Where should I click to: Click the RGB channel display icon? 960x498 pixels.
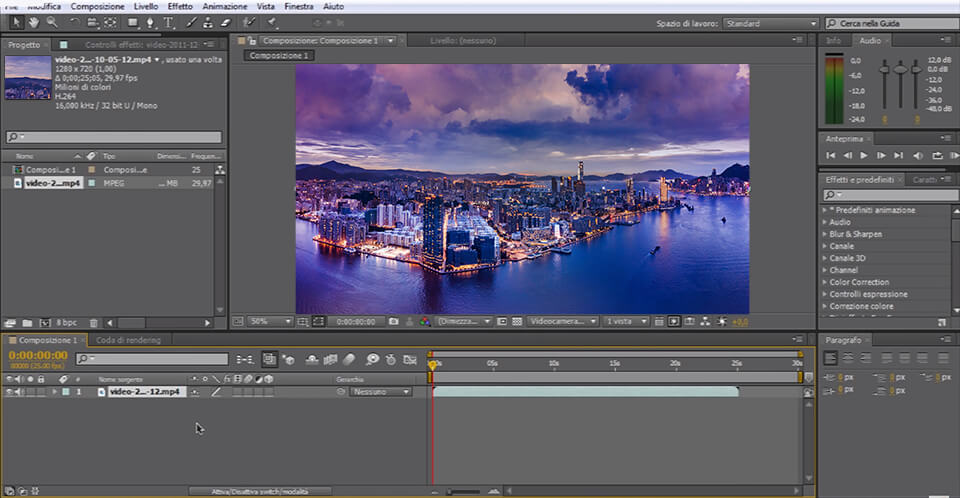coord(425,321)
